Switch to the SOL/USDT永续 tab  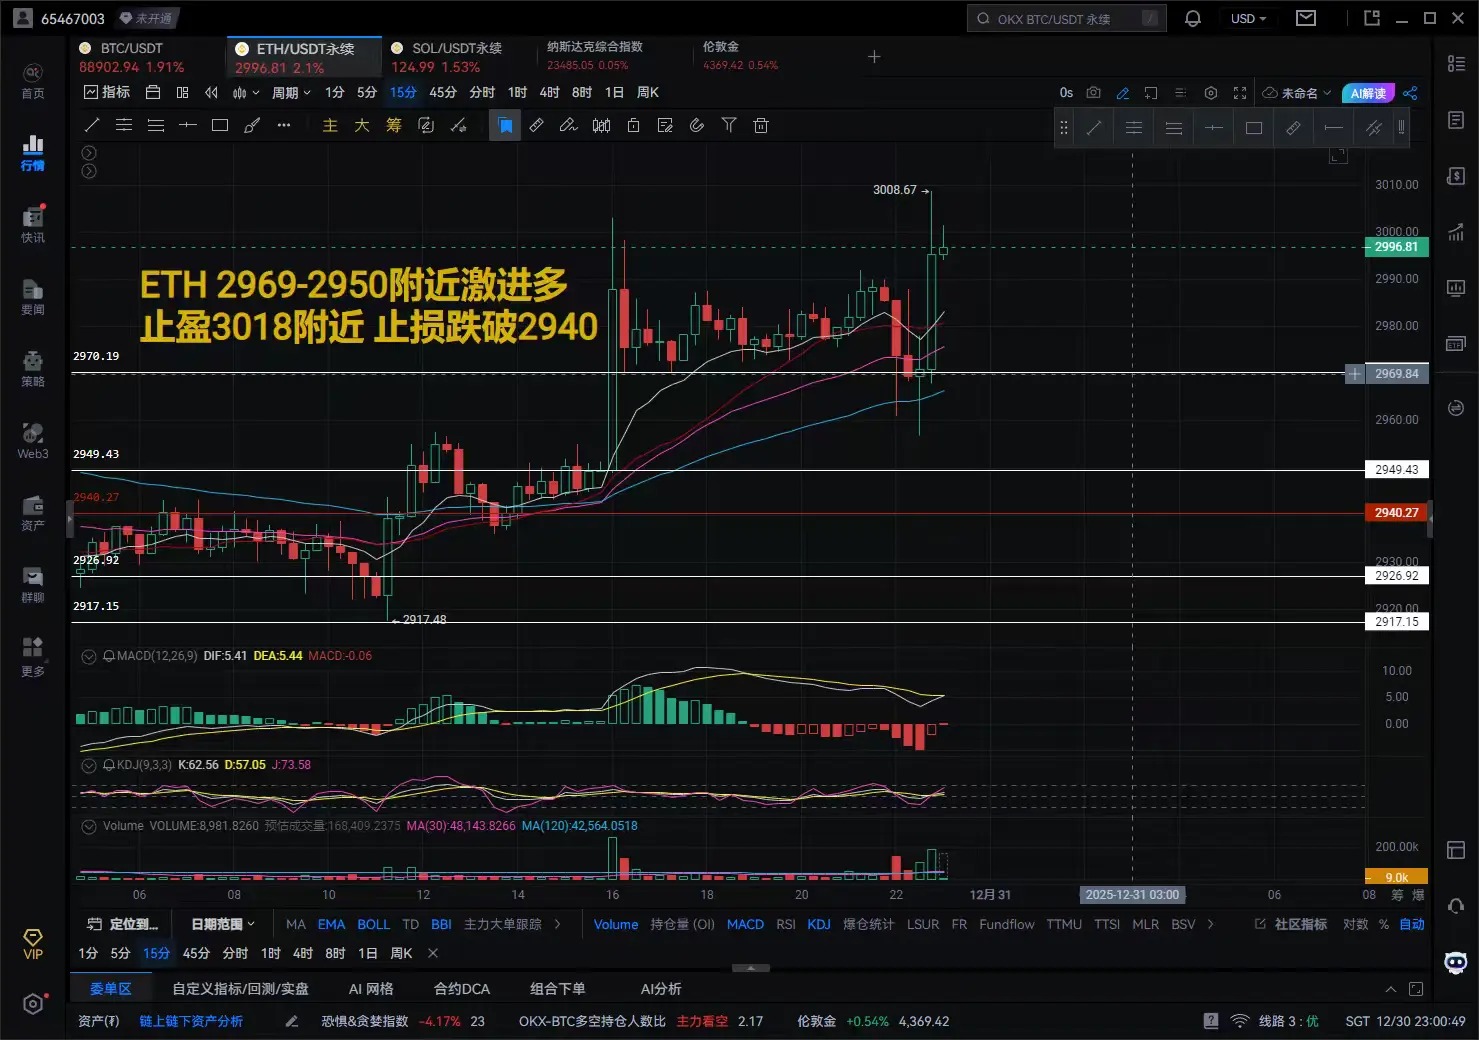(x=459, y=57)
